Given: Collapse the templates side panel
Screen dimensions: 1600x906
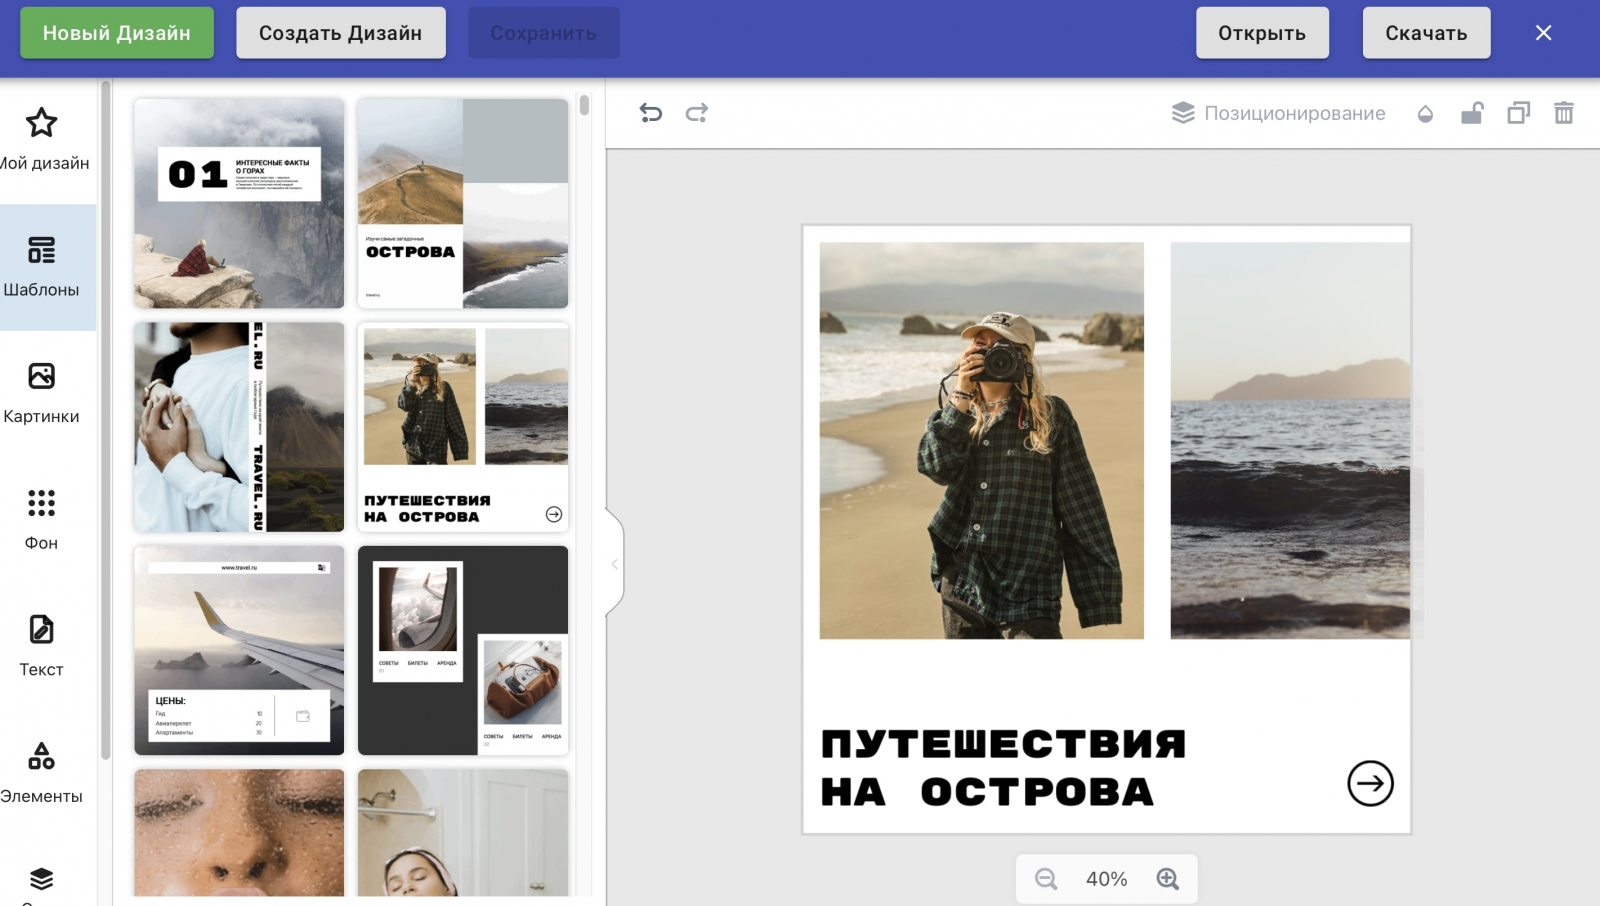Looking at the screenshot, I should click(614, 564).
